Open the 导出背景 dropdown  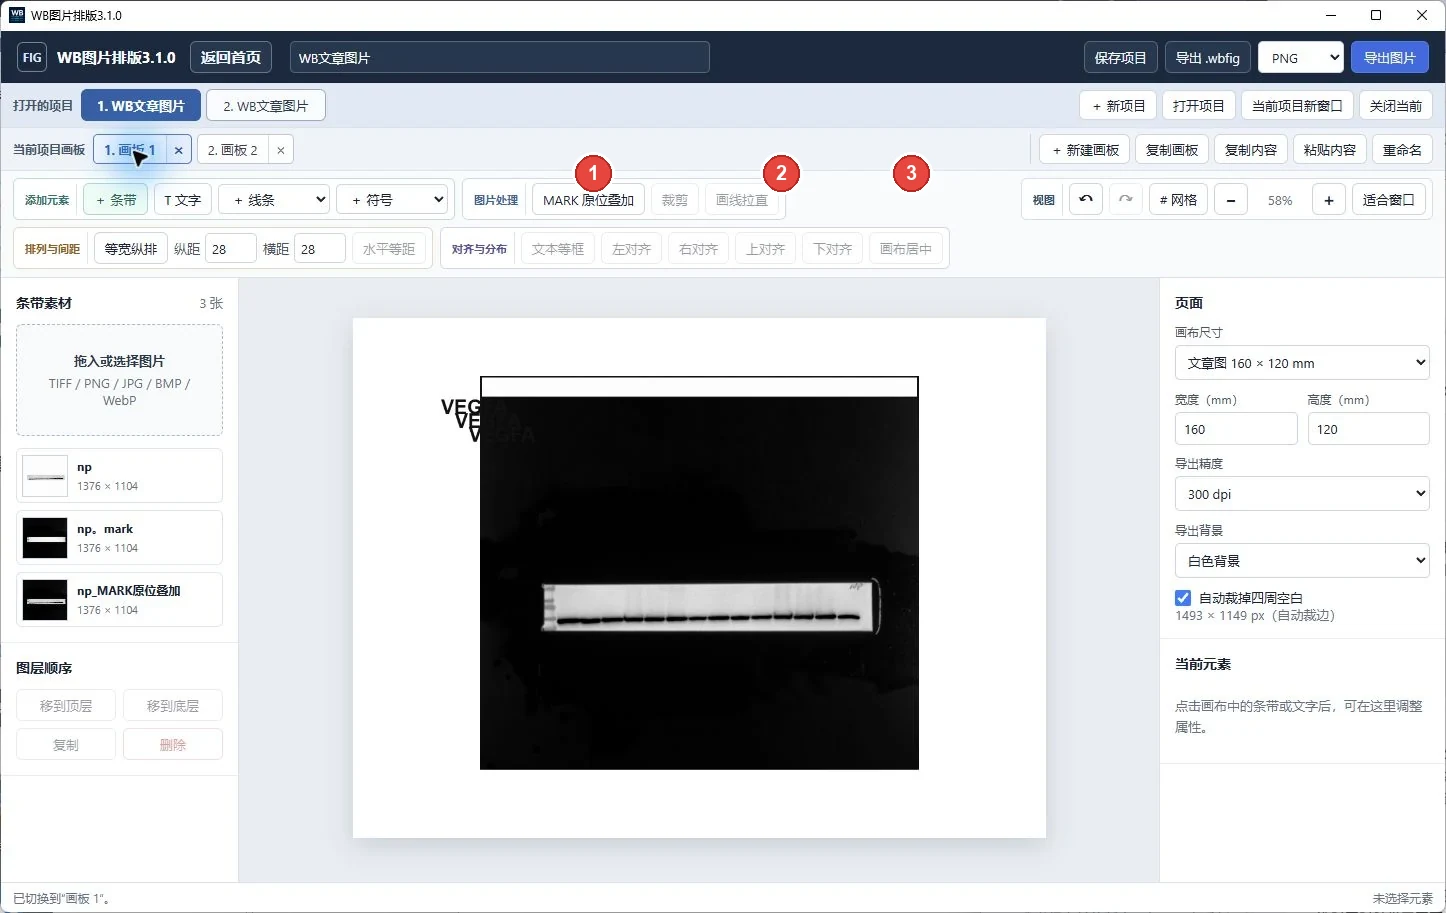click(x=1302, y=561)
